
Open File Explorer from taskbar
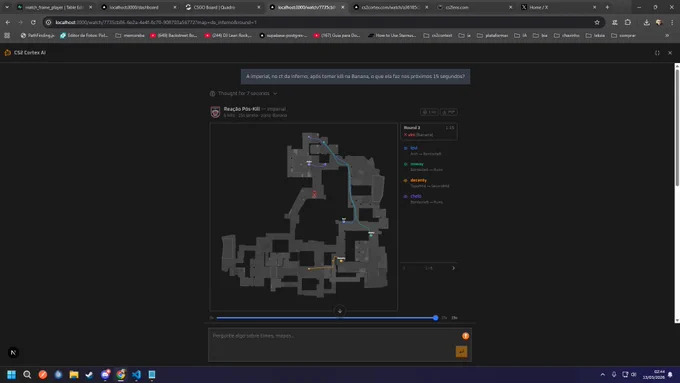(74, 374)
